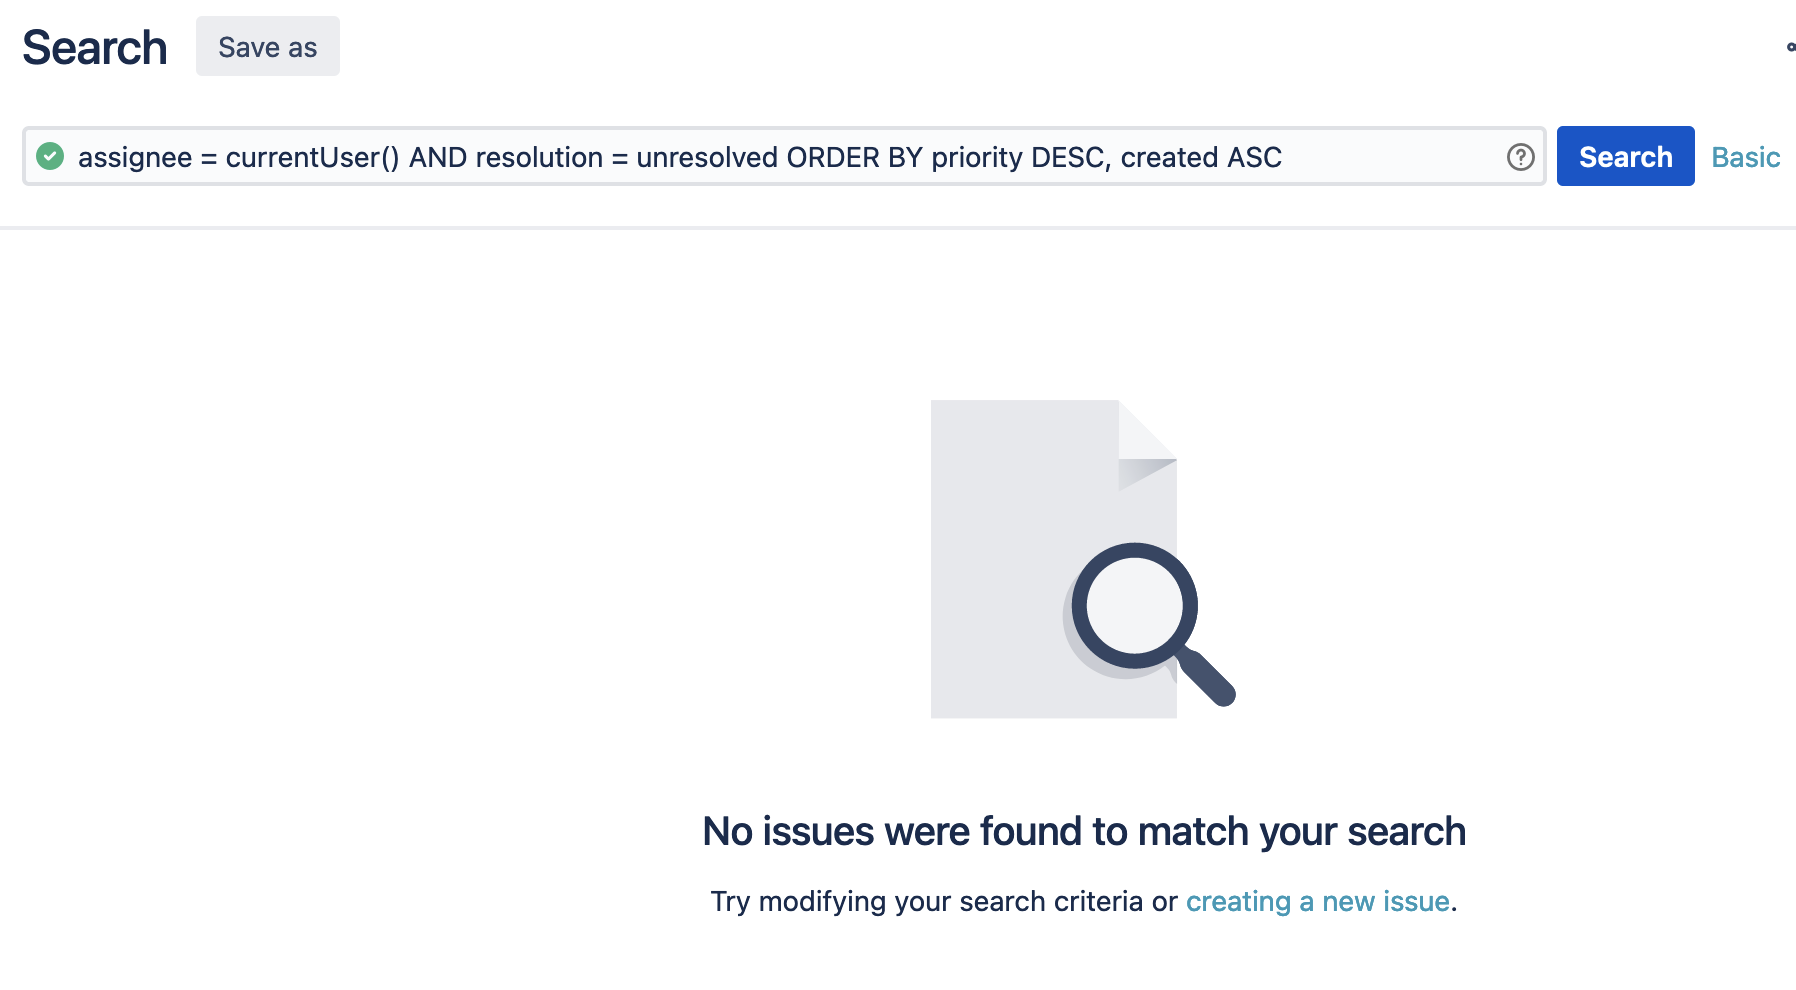Switch to Basic search mode
Viewport: 1796px width, 990px height.
coord(1745,157)
